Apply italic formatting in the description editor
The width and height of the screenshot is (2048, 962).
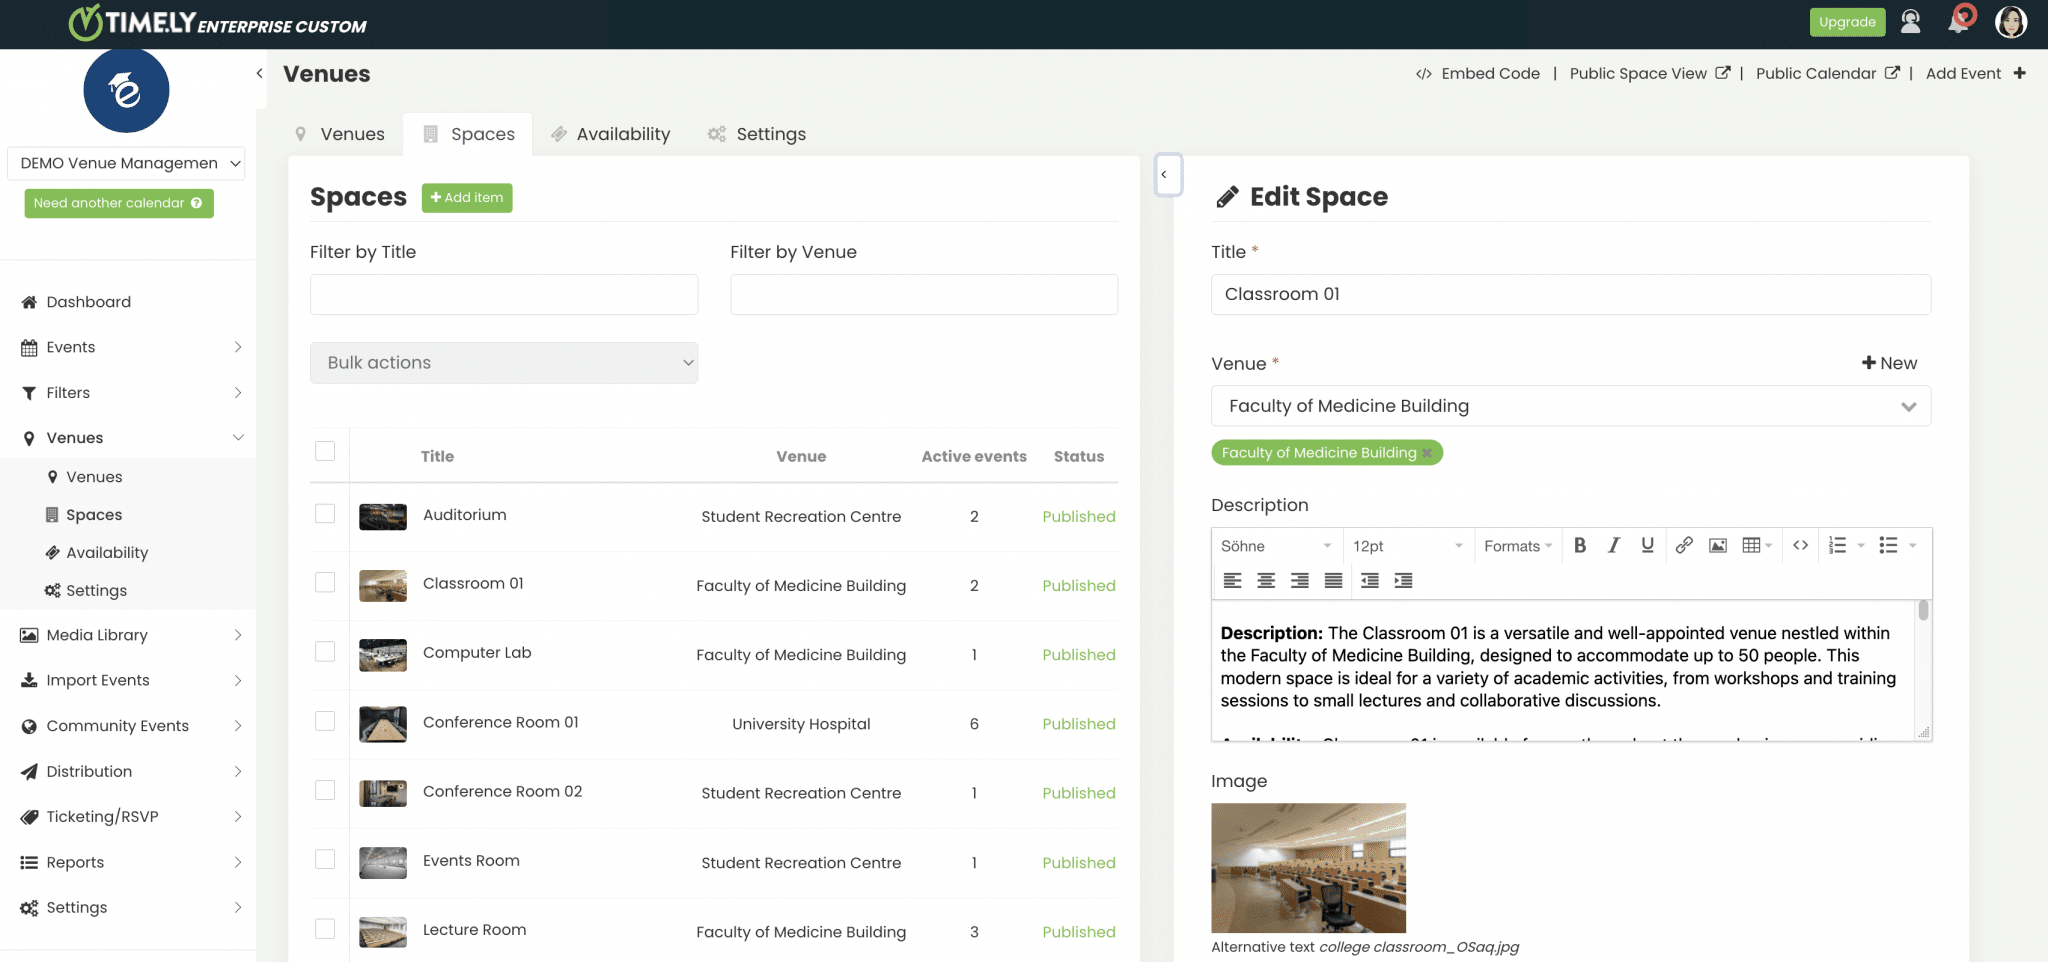point(1613,546)
